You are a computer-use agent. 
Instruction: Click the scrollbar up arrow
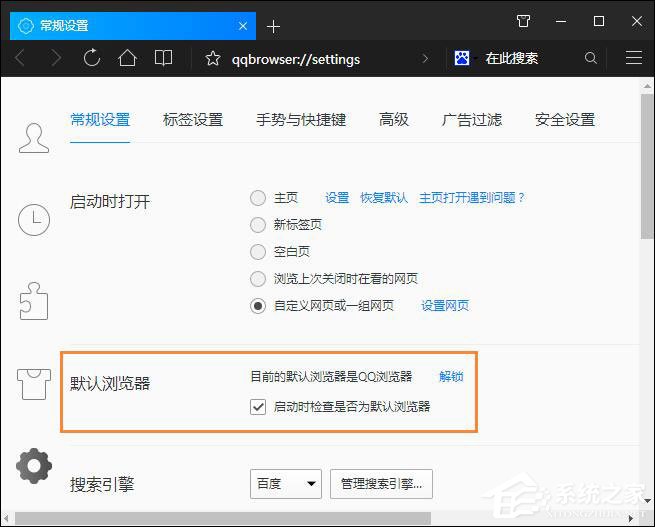click(647, 86)
